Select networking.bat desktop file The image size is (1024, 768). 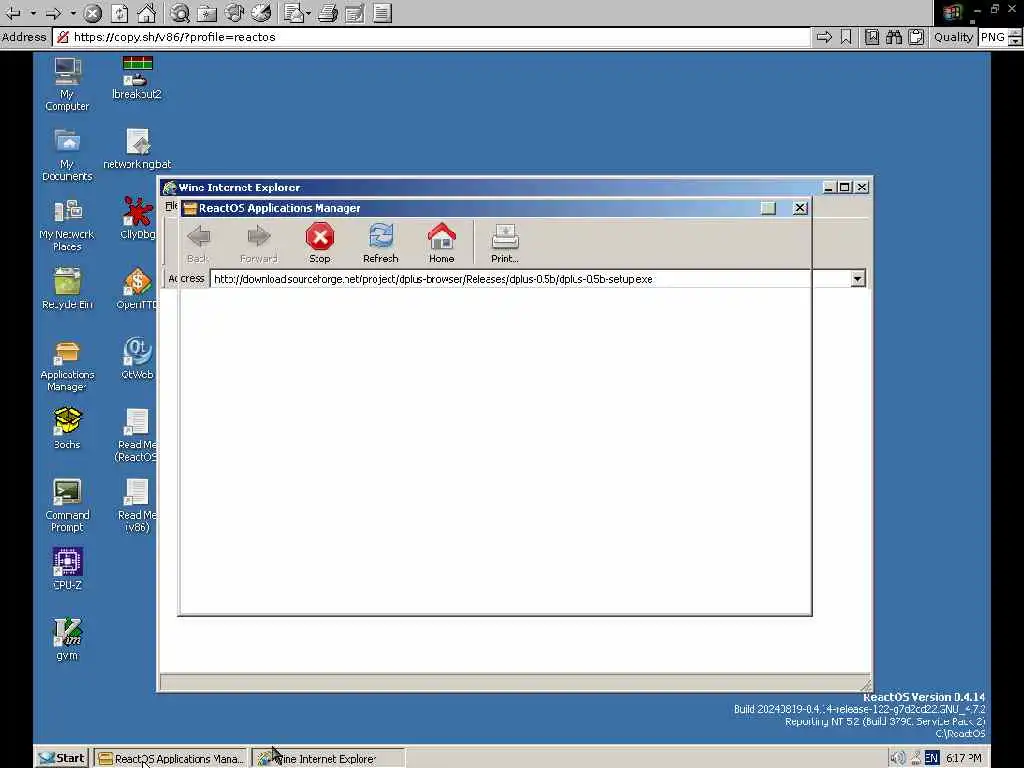[137, 149]
